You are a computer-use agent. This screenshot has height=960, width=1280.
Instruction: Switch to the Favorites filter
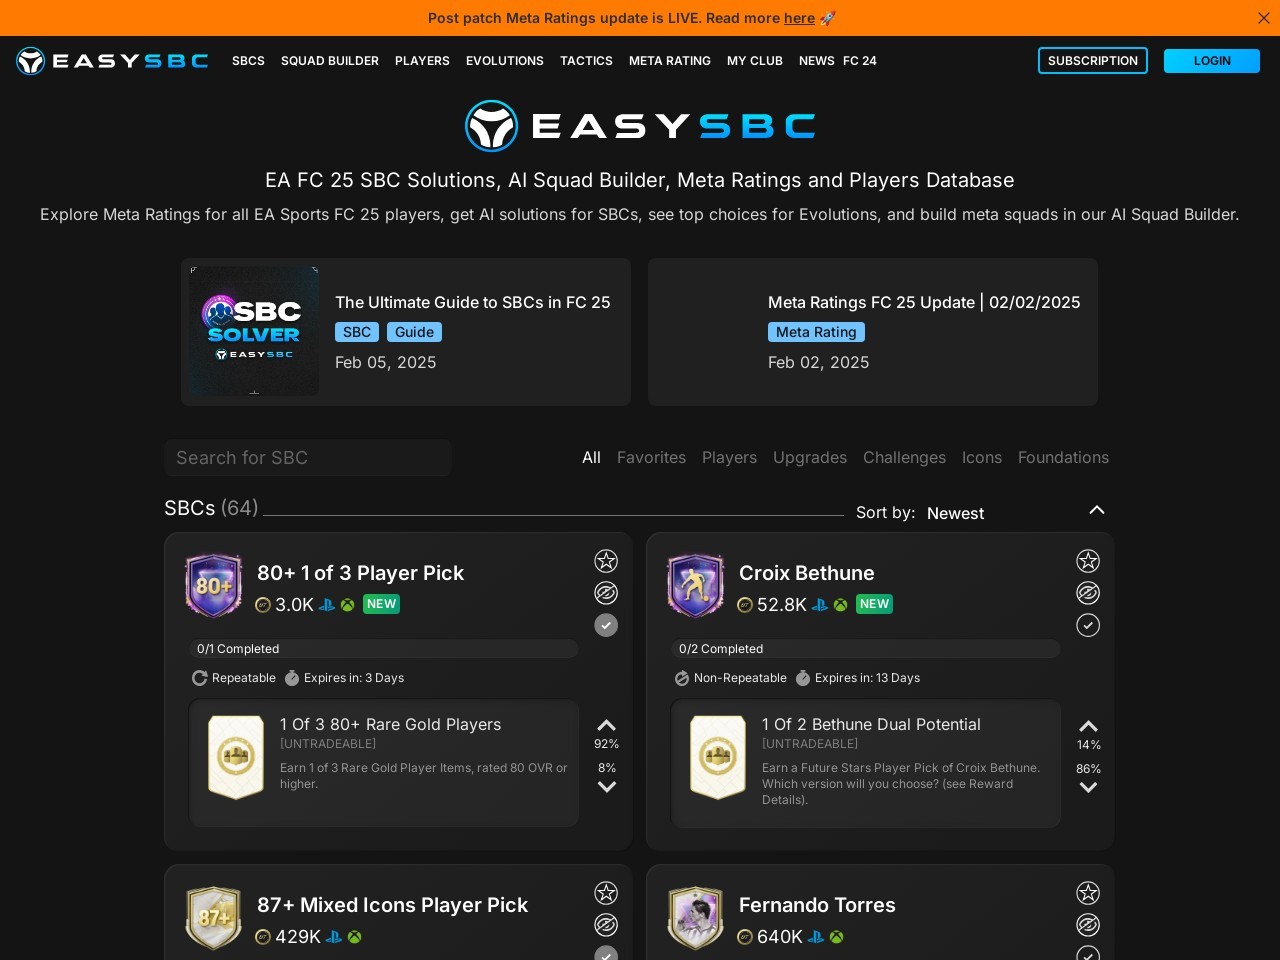pos(651,457)
